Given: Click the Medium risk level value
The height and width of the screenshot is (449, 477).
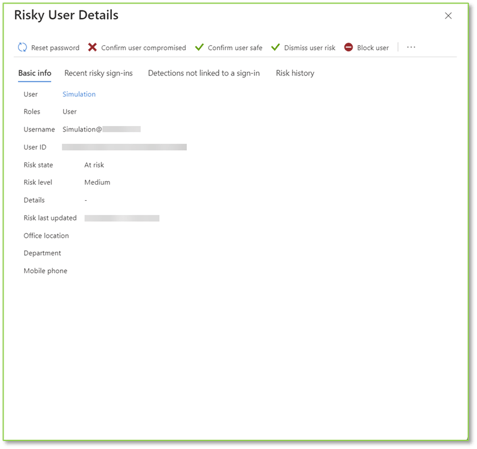Looking at the screenshot, I should click(x=97, y=182).
